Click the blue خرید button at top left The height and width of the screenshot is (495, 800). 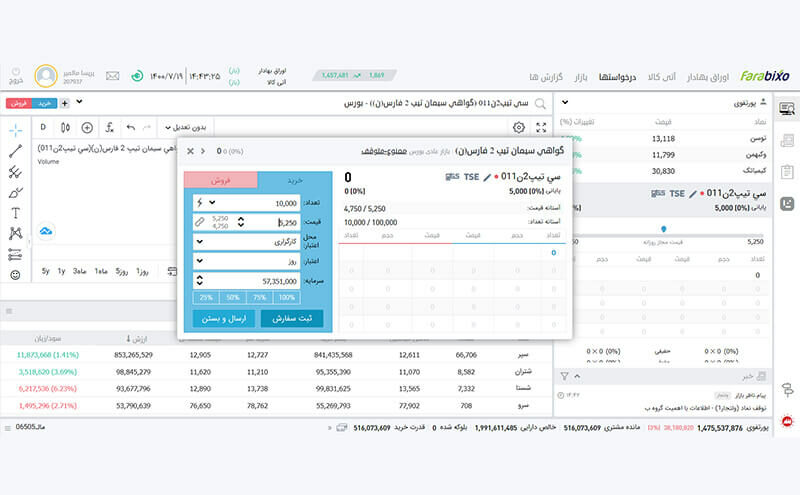tap(44, 104)
